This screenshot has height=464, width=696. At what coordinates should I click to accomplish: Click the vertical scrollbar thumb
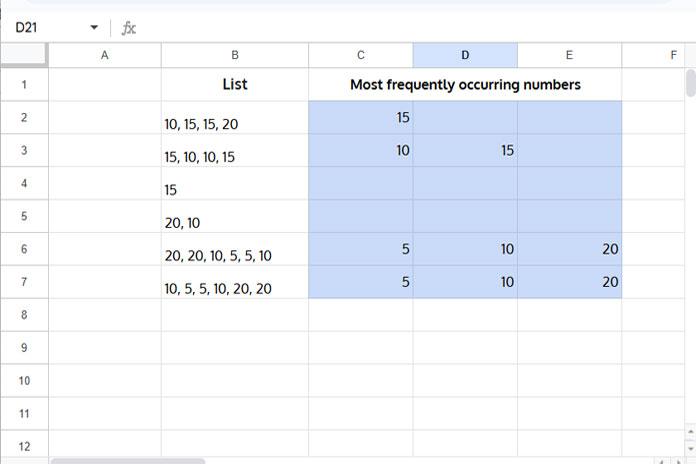coord(690,84)
